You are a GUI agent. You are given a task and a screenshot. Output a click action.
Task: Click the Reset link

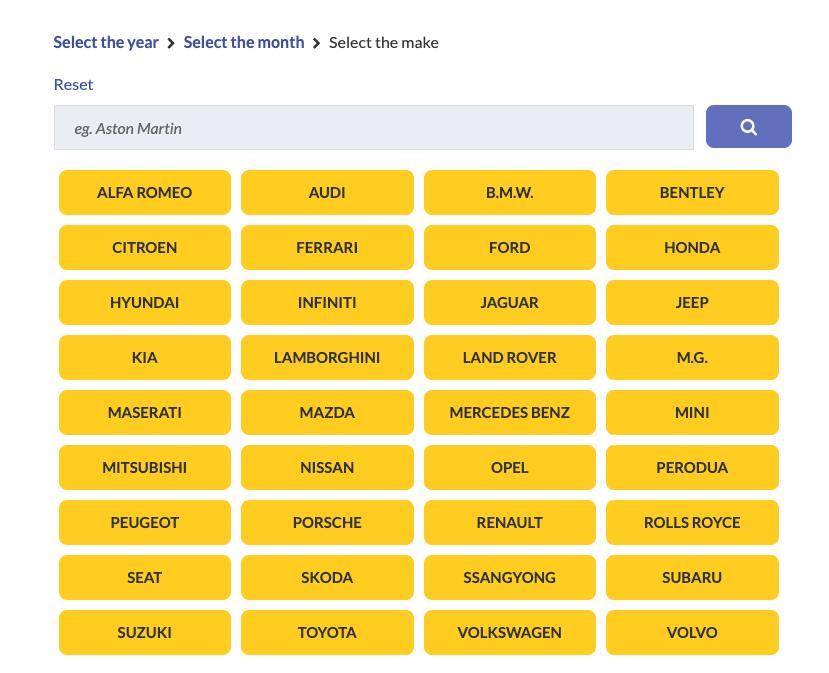pos(73,84)
